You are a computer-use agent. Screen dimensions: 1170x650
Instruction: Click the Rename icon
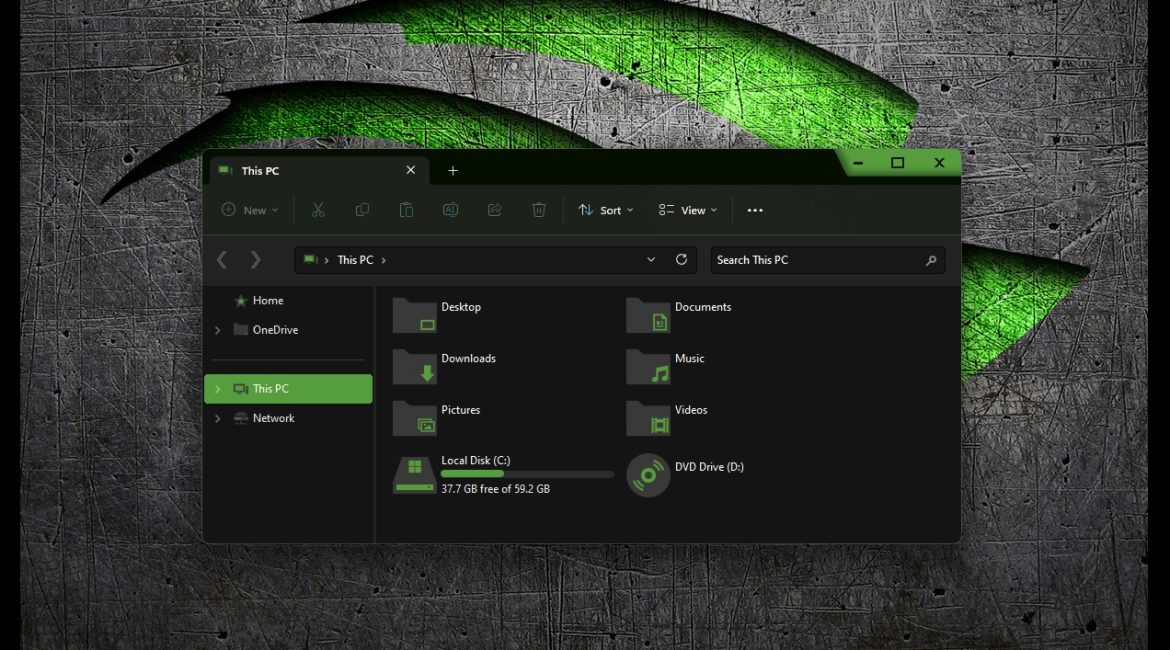click(450, 210)
